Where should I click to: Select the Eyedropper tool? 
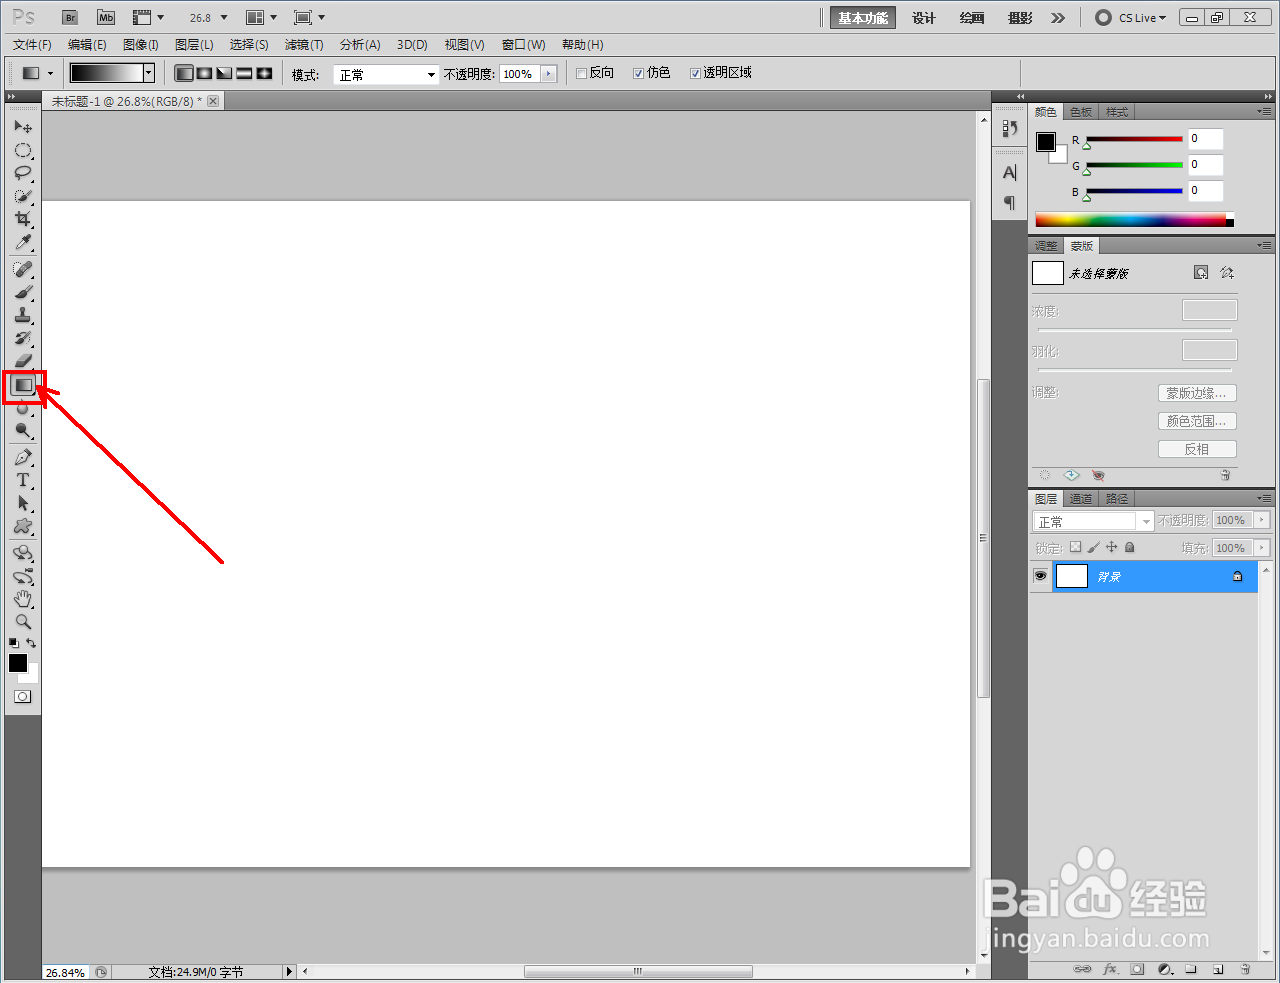click(23, 243)
